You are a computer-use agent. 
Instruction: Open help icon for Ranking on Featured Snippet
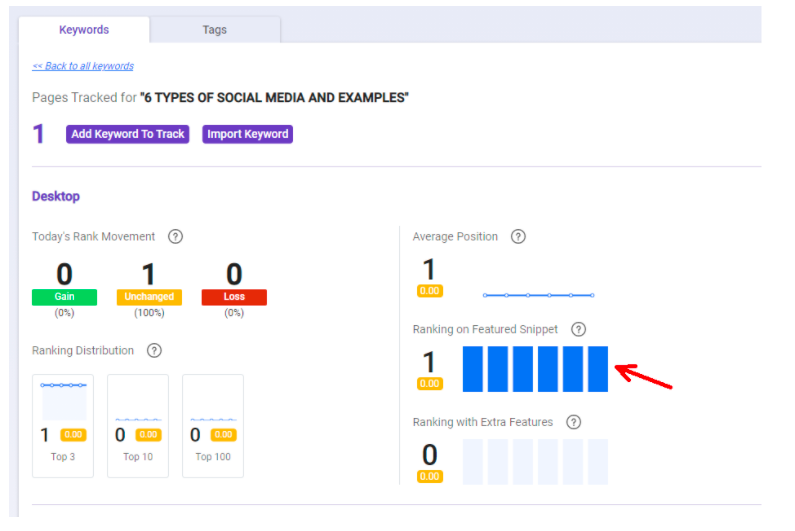click(579, 330)
